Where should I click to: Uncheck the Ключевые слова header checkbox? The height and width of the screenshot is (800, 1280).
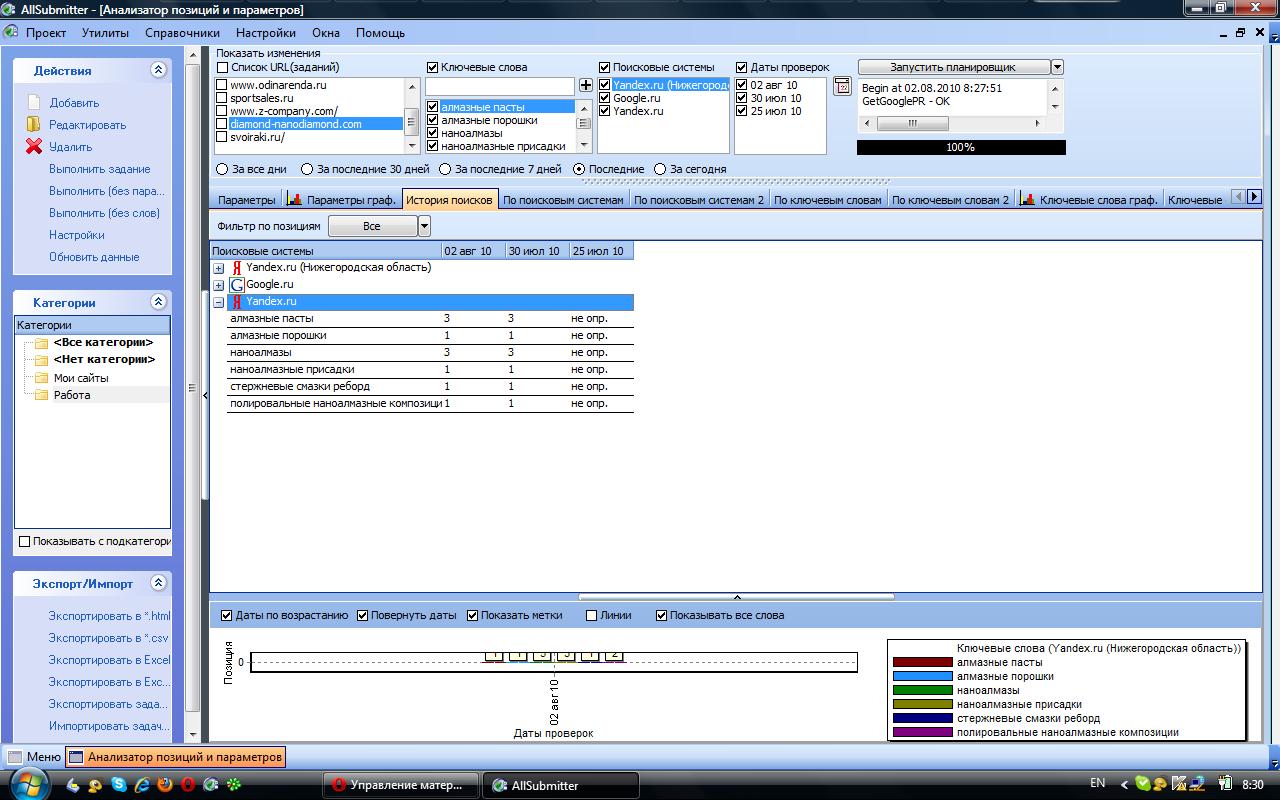tap(433, 67)
